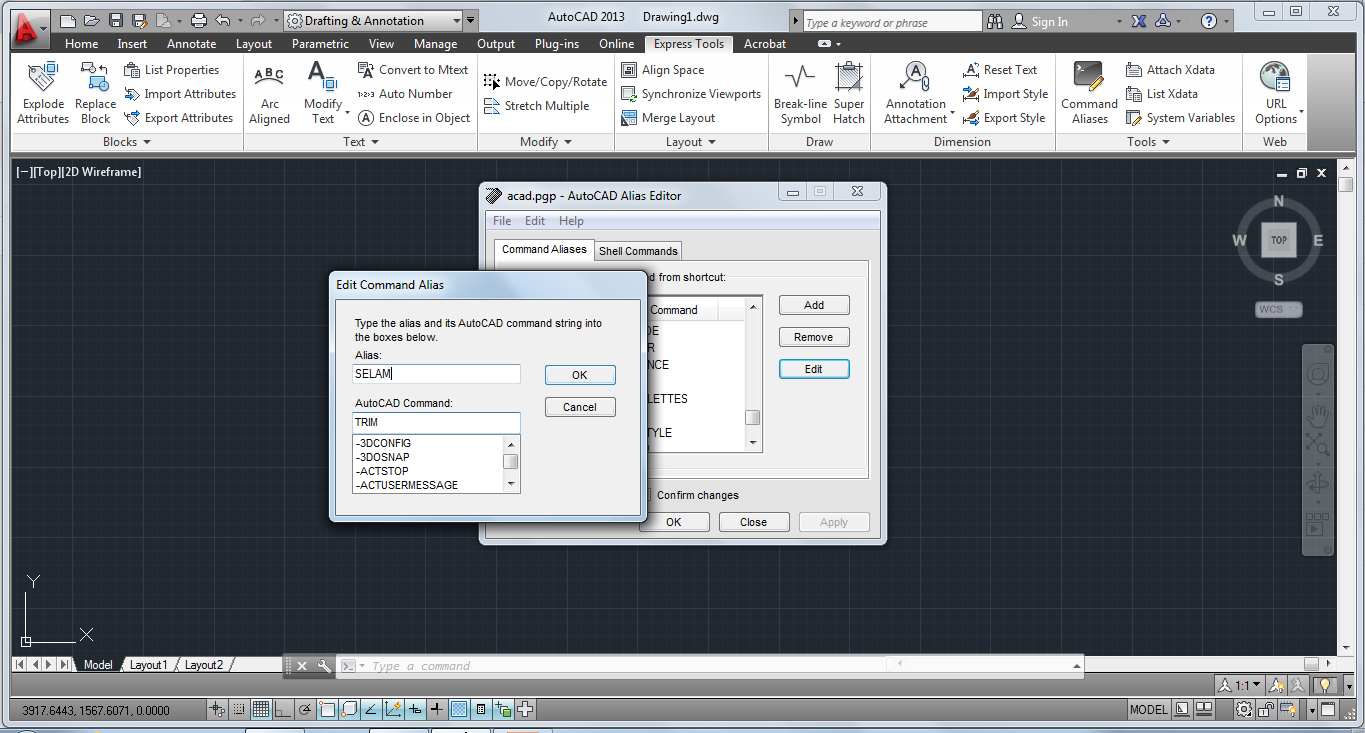Viewport: 1365px width, 733px height.
Task: Open List Properties in Blocks panel
Action: click(x=171, y=70)
